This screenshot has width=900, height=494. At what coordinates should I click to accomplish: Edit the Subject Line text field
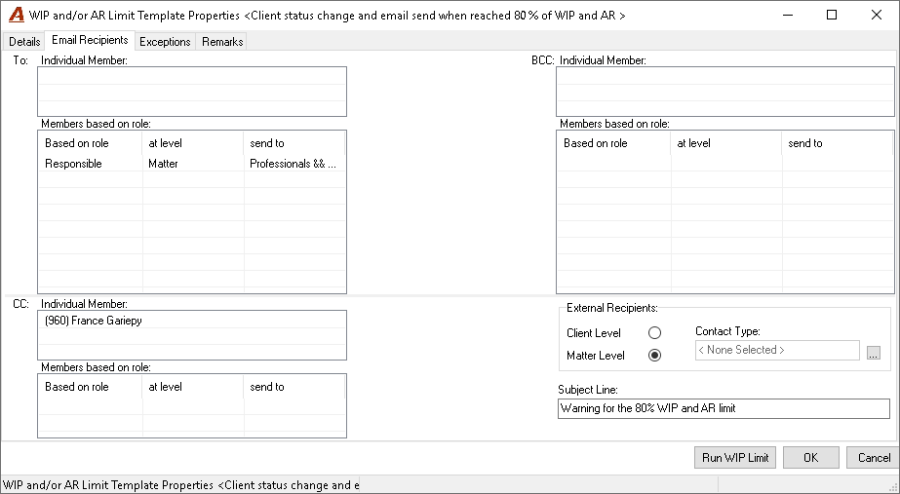pyautogui.click(x=724, y=409)
